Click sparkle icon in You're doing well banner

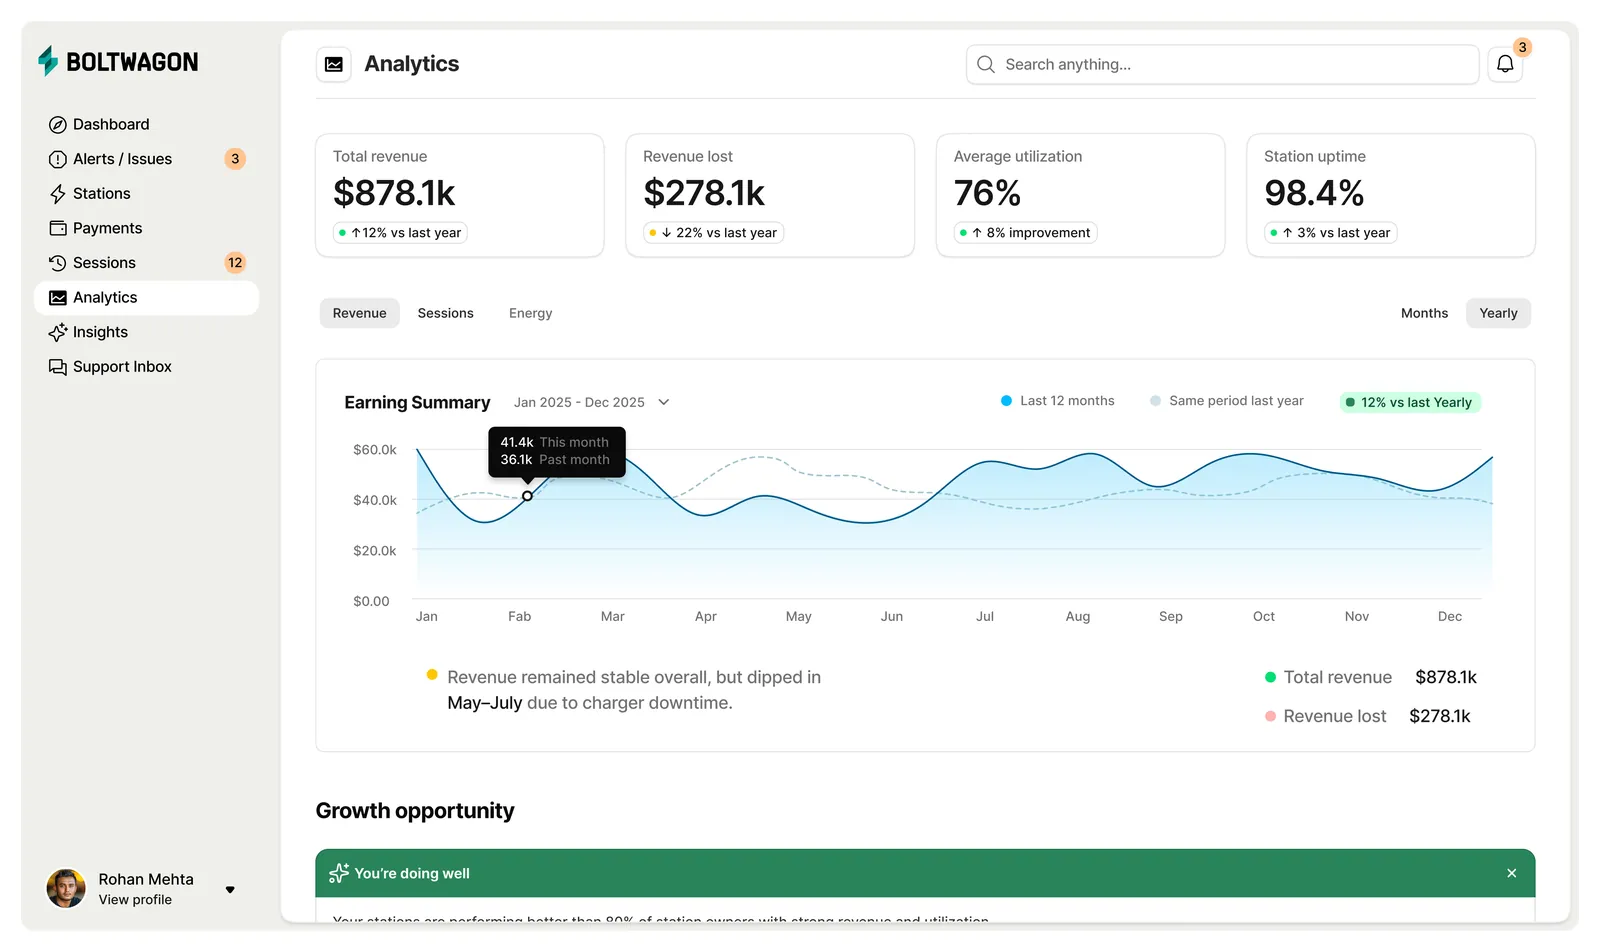coord(339,873)
